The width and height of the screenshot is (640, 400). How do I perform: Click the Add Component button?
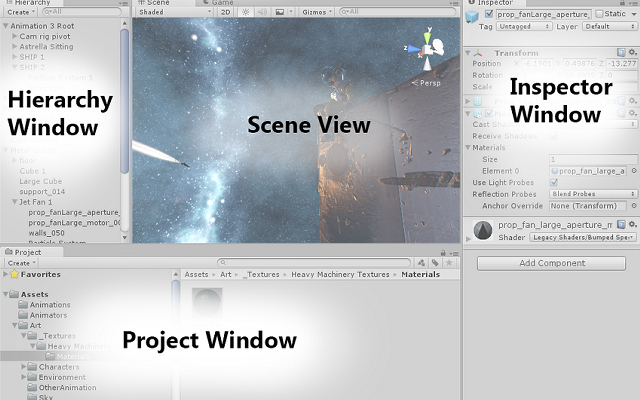point(551,263)
